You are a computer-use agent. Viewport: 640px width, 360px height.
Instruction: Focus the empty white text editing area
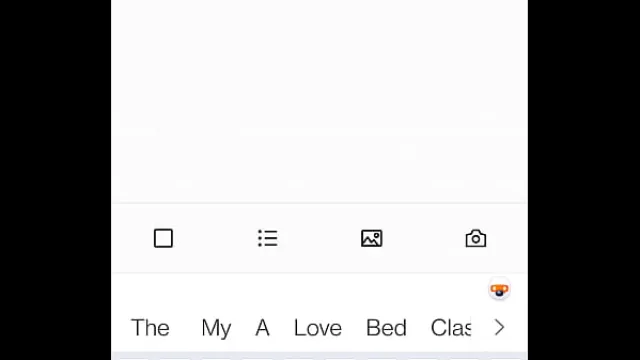319,101
